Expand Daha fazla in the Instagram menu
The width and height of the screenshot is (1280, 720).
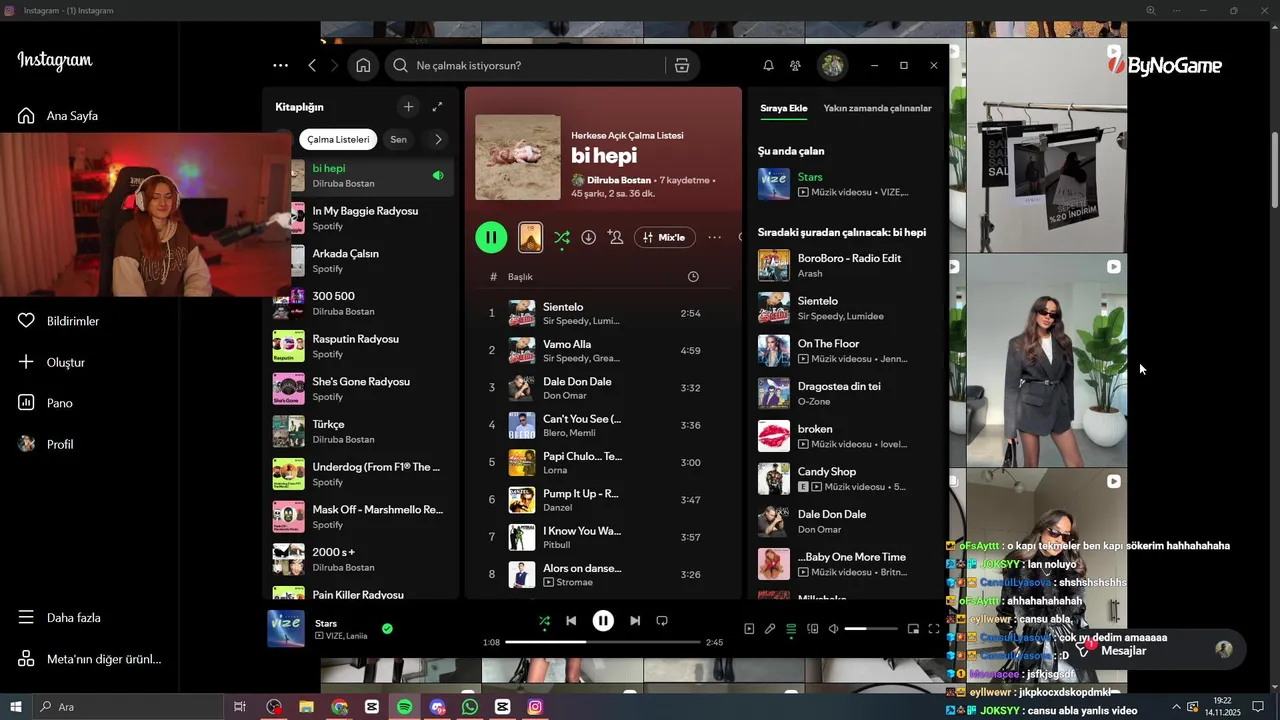(x=59, y=618)
